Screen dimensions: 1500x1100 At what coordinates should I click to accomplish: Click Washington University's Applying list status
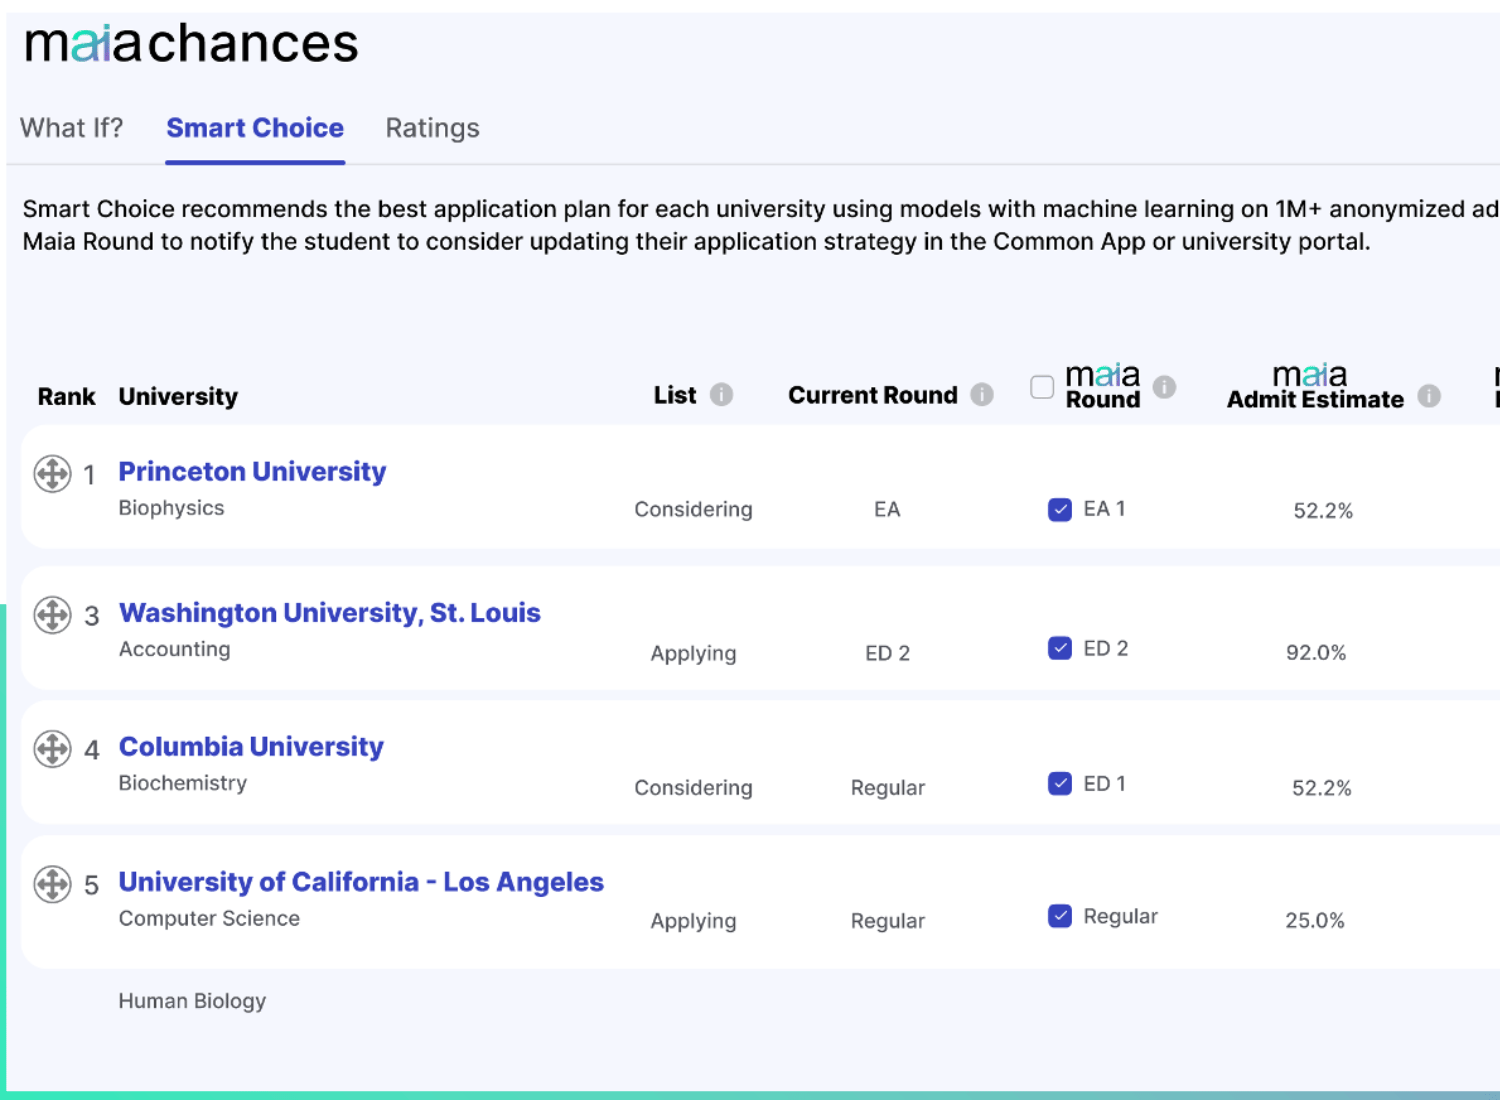tap(693, 653)
